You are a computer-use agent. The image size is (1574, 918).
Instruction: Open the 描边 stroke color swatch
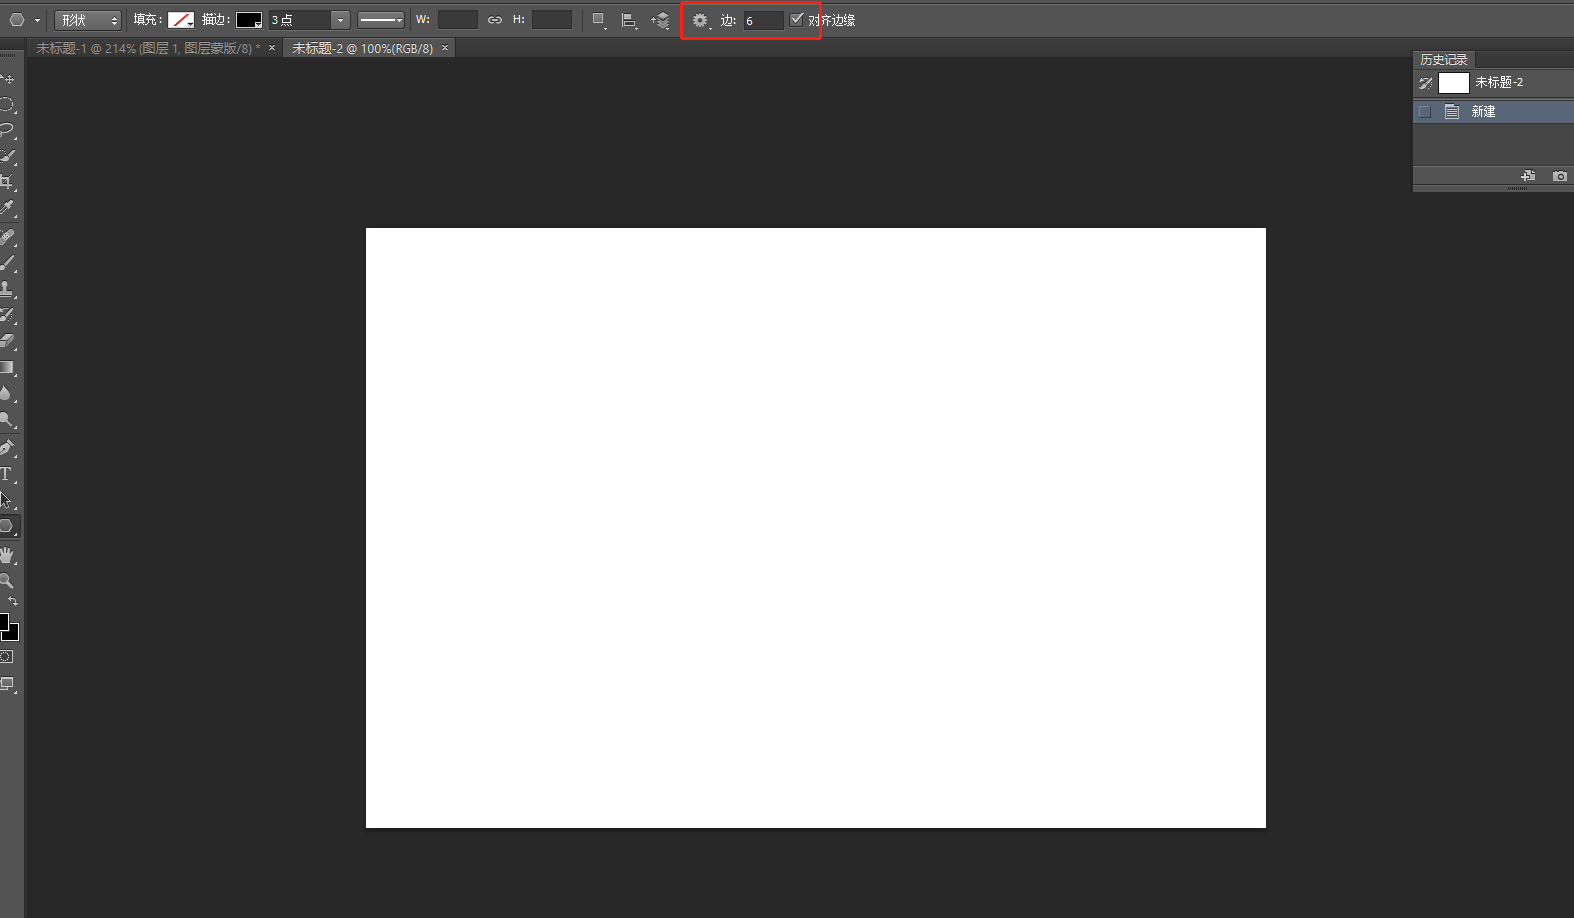[249, 20]
